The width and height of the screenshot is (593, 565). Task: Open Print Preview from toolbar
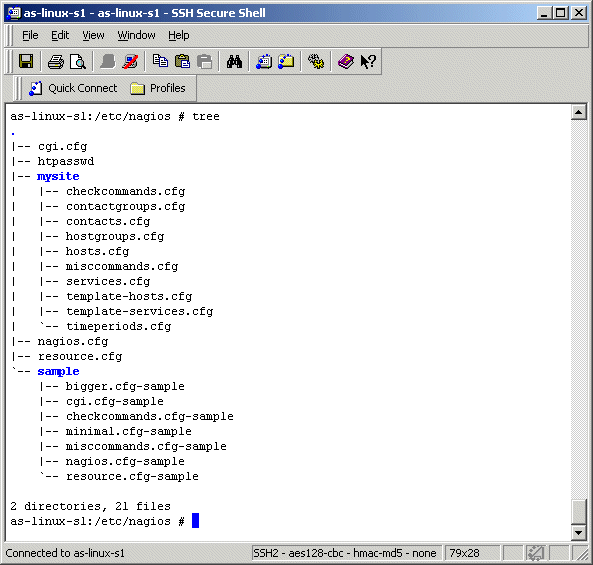(x=78, y=61)
